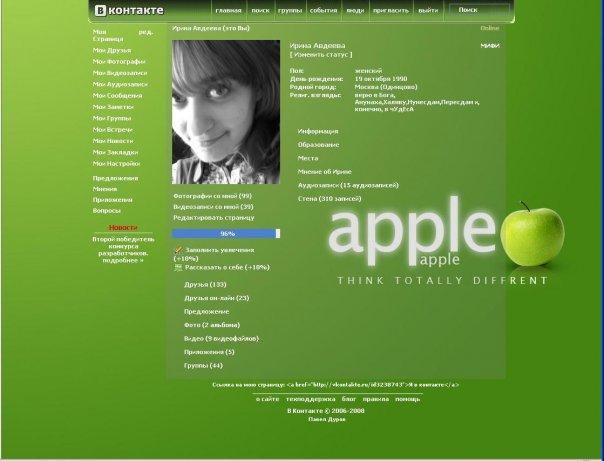Focus the Поиск search field
This screenshot has height=461, width=604.
click(479, 10)
